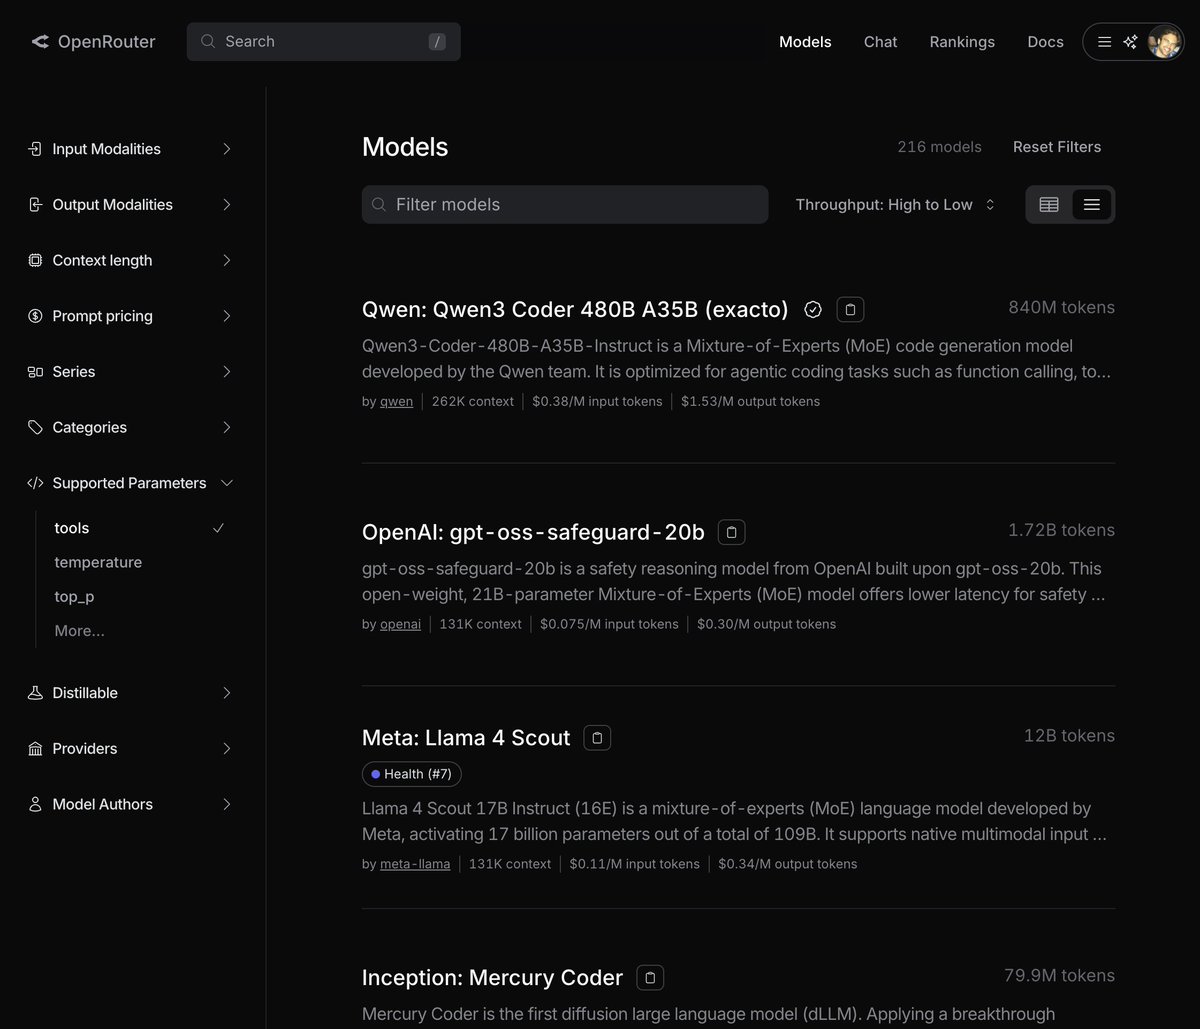Click the 79.9M tokens label
The height and width of the screenshot is (1029, 1200).
point(1059,976)
